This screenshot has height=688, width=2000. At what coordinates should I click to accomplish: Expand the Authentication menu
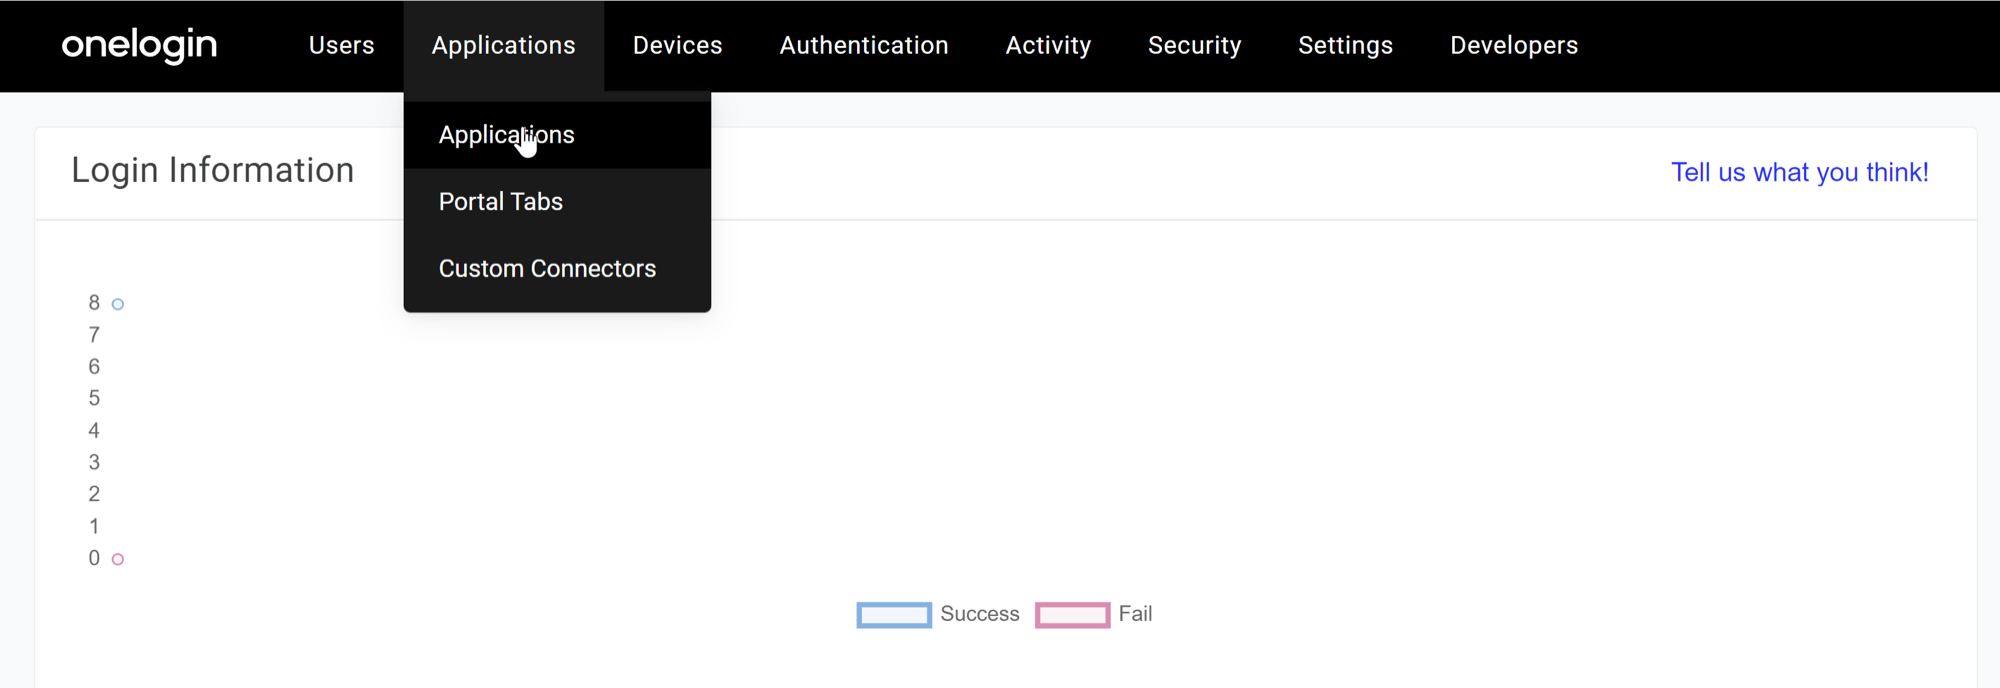coord(863,45)
